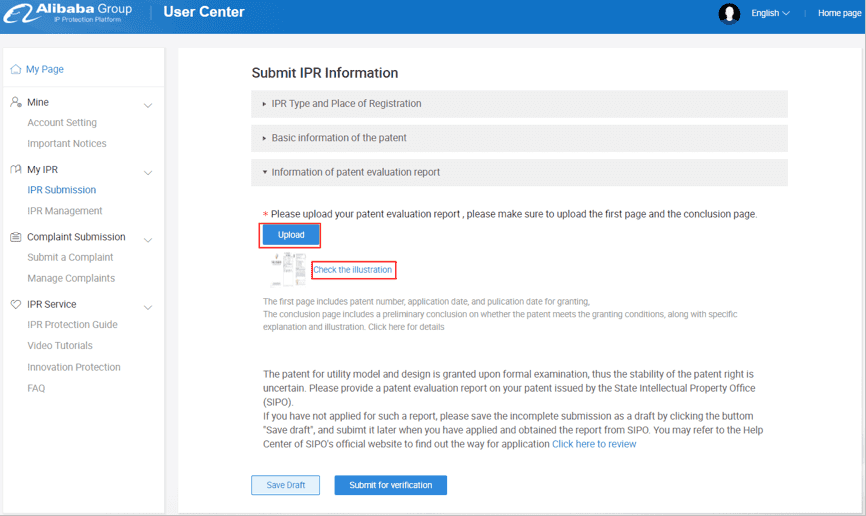The height and width of the screenshot is (516, 866).
Task: Click the Mine person icon
Action: click(16, 102)
